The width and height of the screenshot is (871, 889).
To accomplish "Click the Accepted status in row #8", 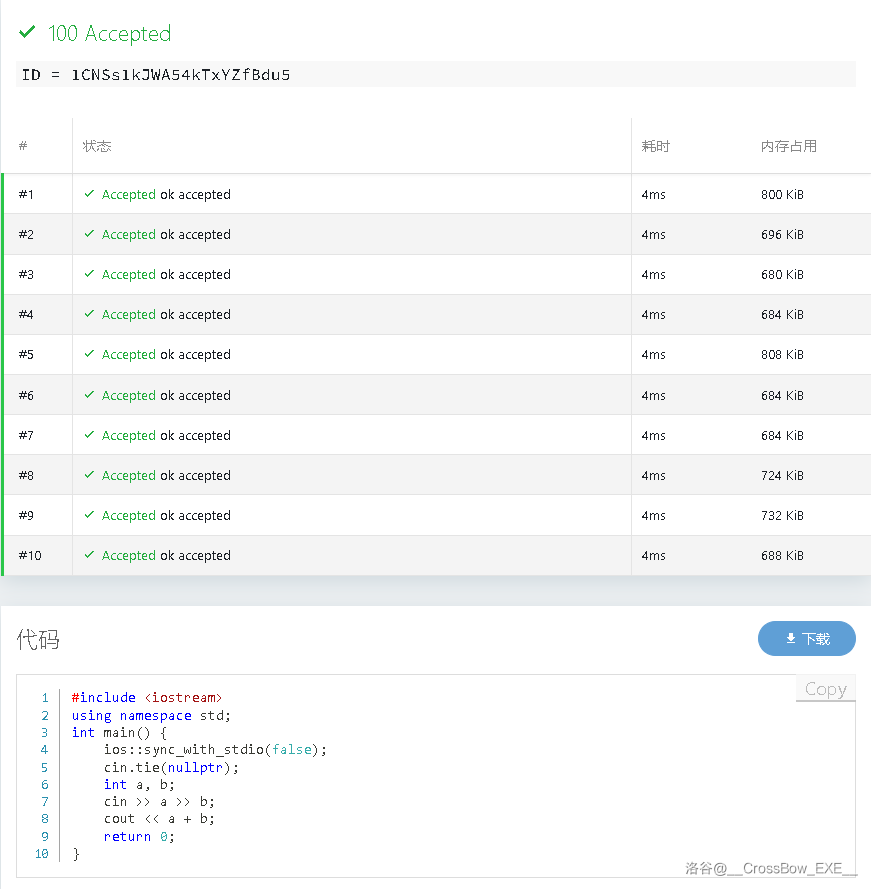I will point(129,476).
